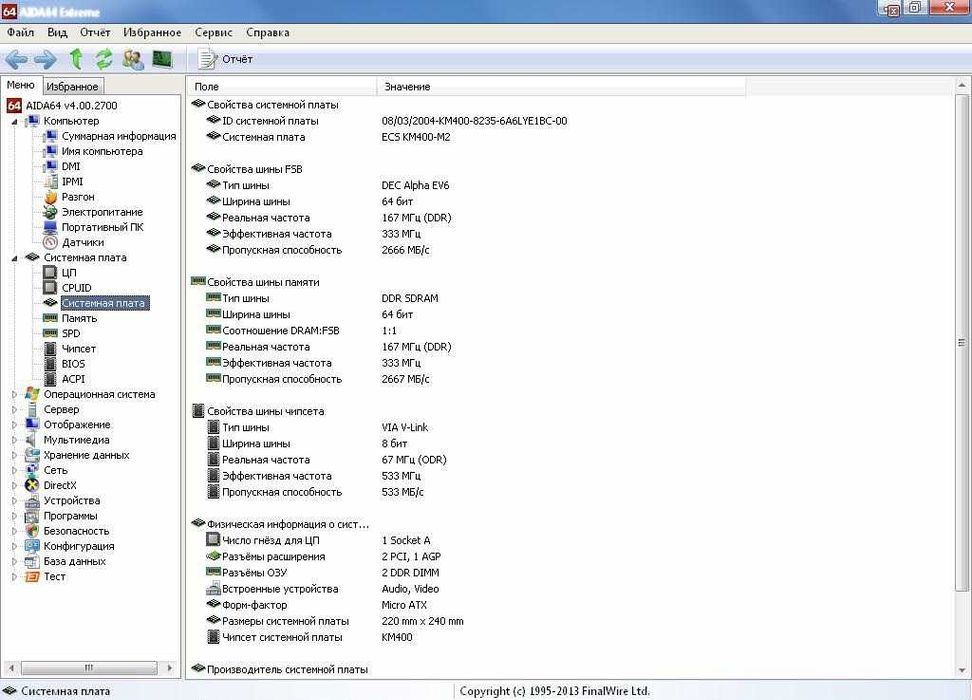
Task: Click the Производитель системной платы group header
Action: coord(280,670)
